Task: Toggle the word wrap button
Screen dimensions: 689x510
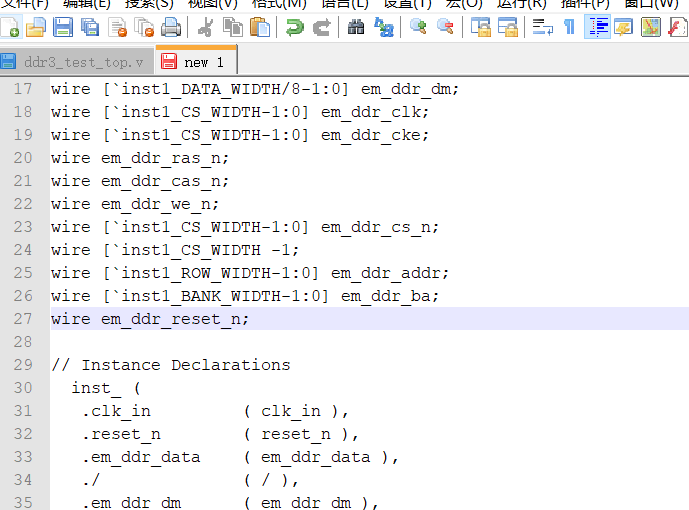Action: [x=541, y=27]
